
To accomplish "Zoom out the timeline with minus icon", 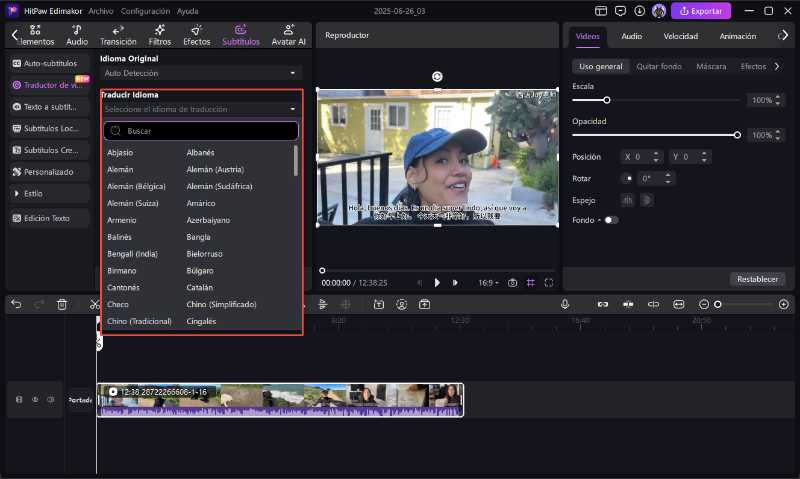I will pyautogui.click(x=704, y=305).
